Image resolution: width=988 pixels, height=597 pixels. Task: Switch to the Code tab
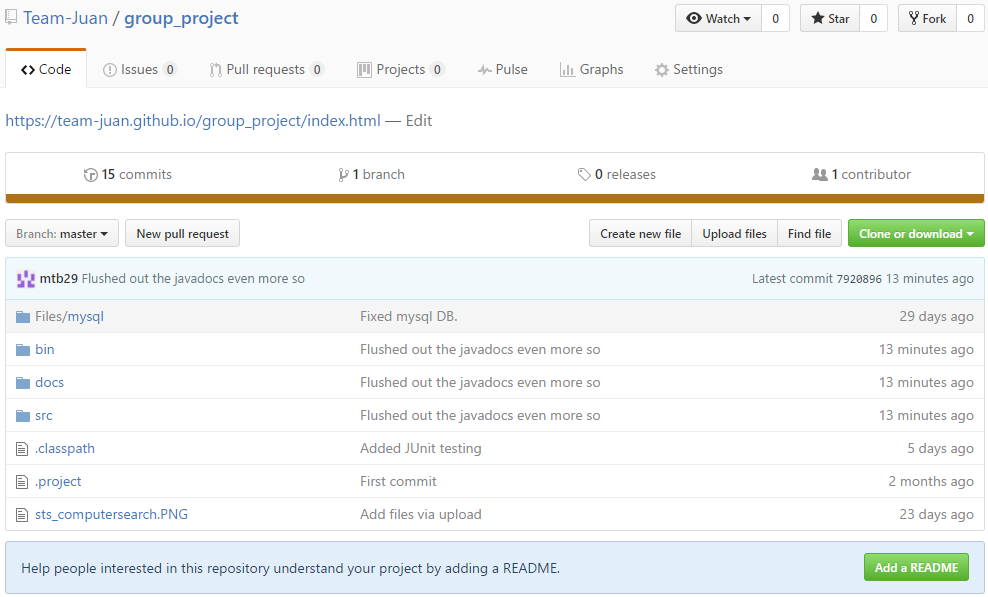46,69
